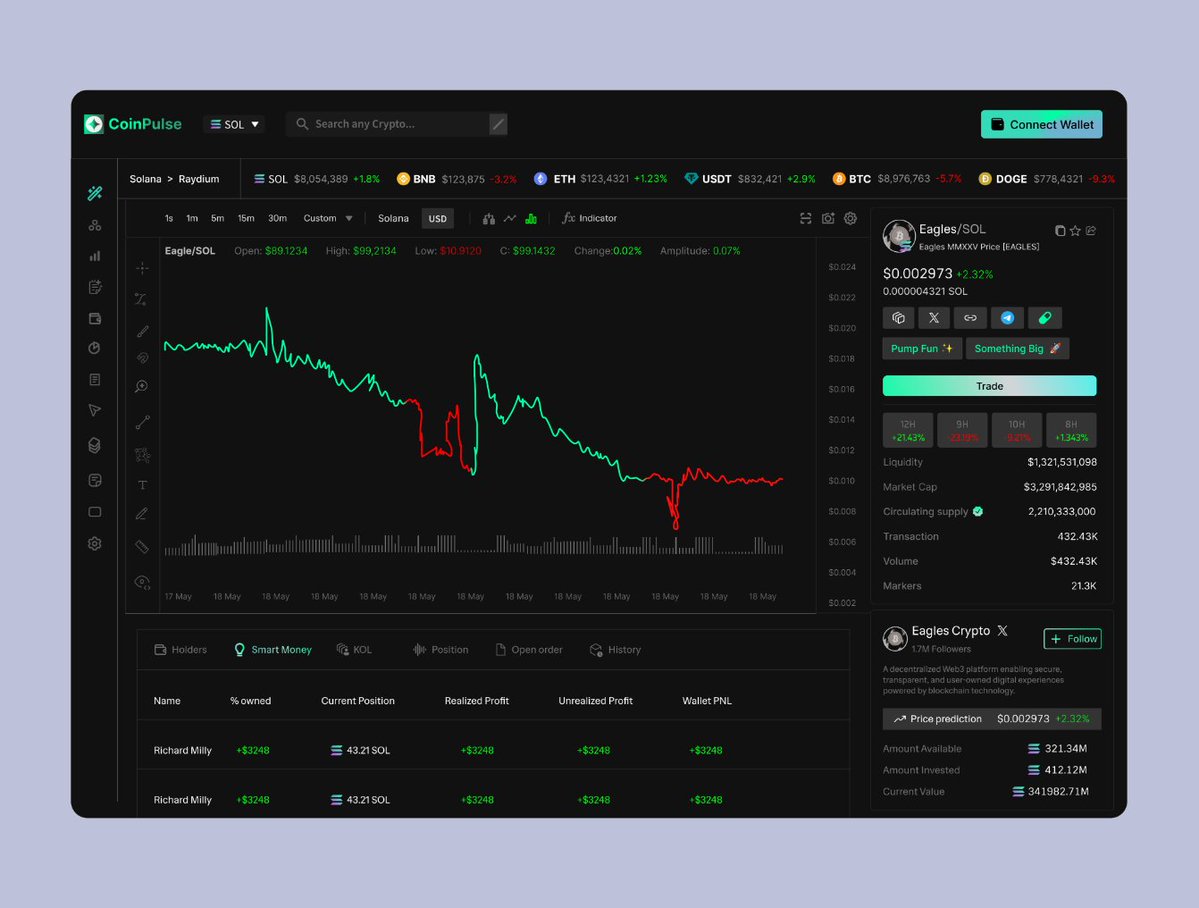Click the Pump Fun tag
The width and height of the screenshot is (1199, 908).
click(922, 349)
